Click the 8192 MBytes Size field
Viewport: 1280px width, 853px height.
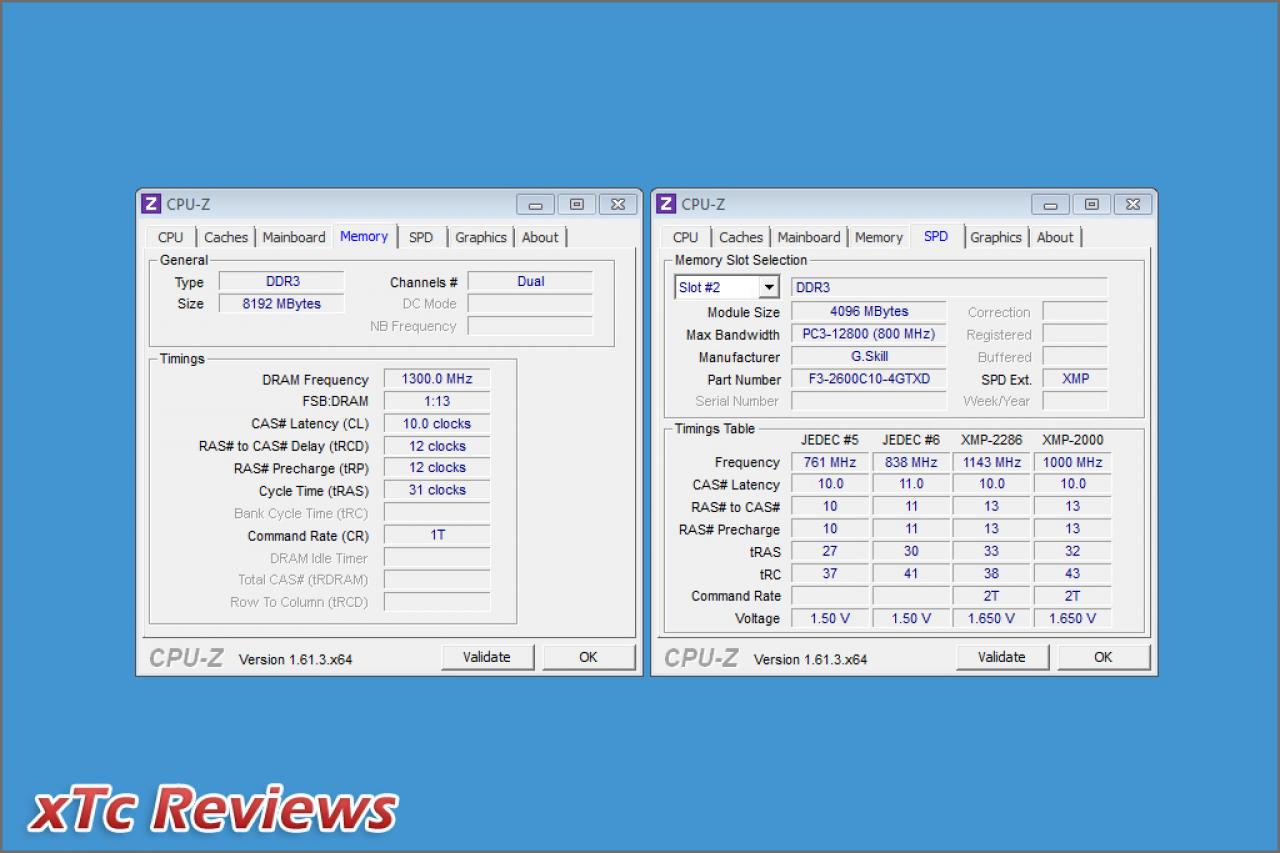click(x=282, y=304)
